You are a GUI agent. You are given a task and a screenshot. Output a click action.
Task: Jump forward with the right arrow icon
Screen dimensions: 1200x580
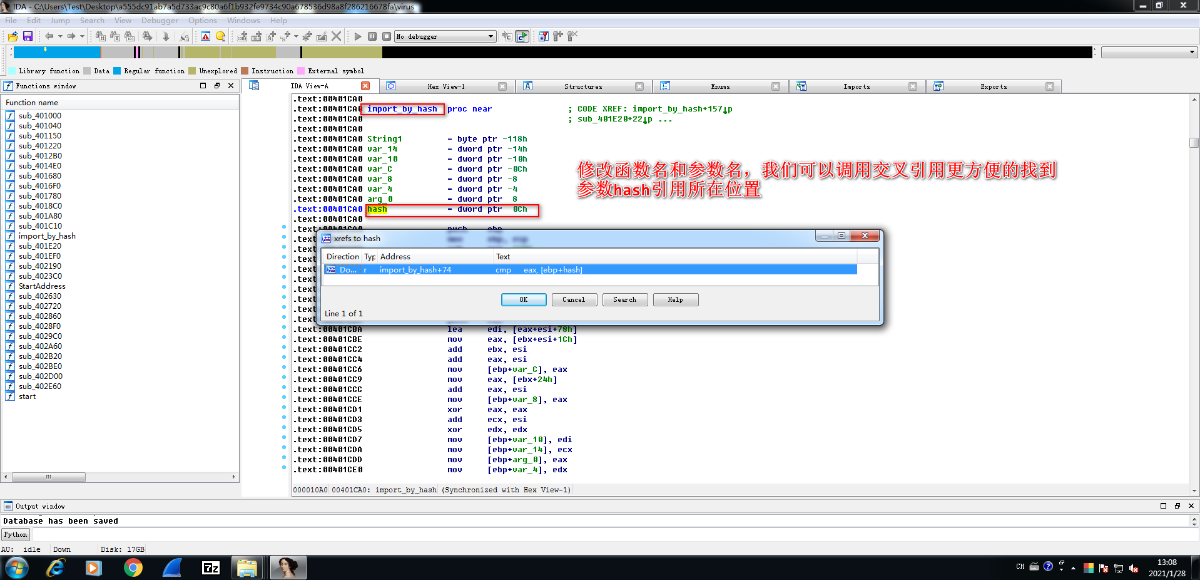70,36
